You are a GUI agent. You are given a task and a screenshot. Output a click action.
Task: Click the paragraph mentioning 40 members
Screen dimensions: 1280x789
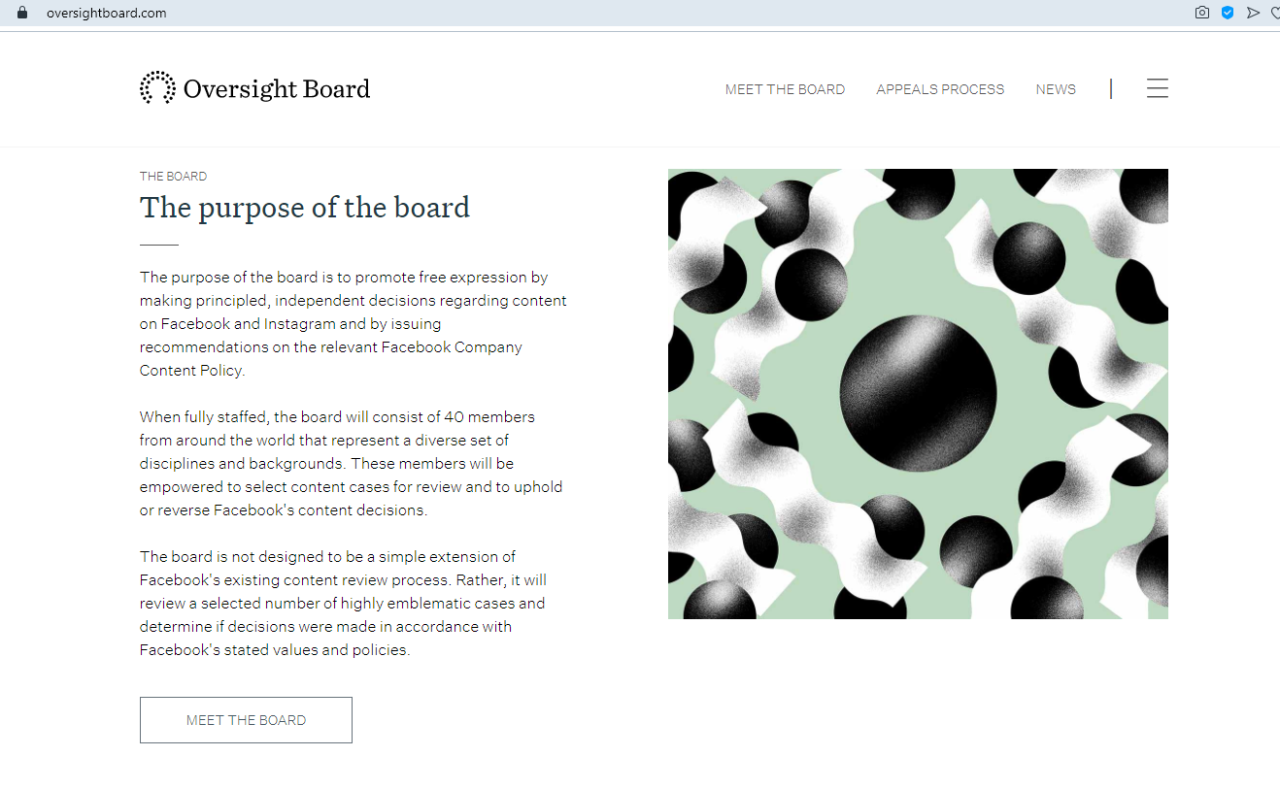pos(351,463)
